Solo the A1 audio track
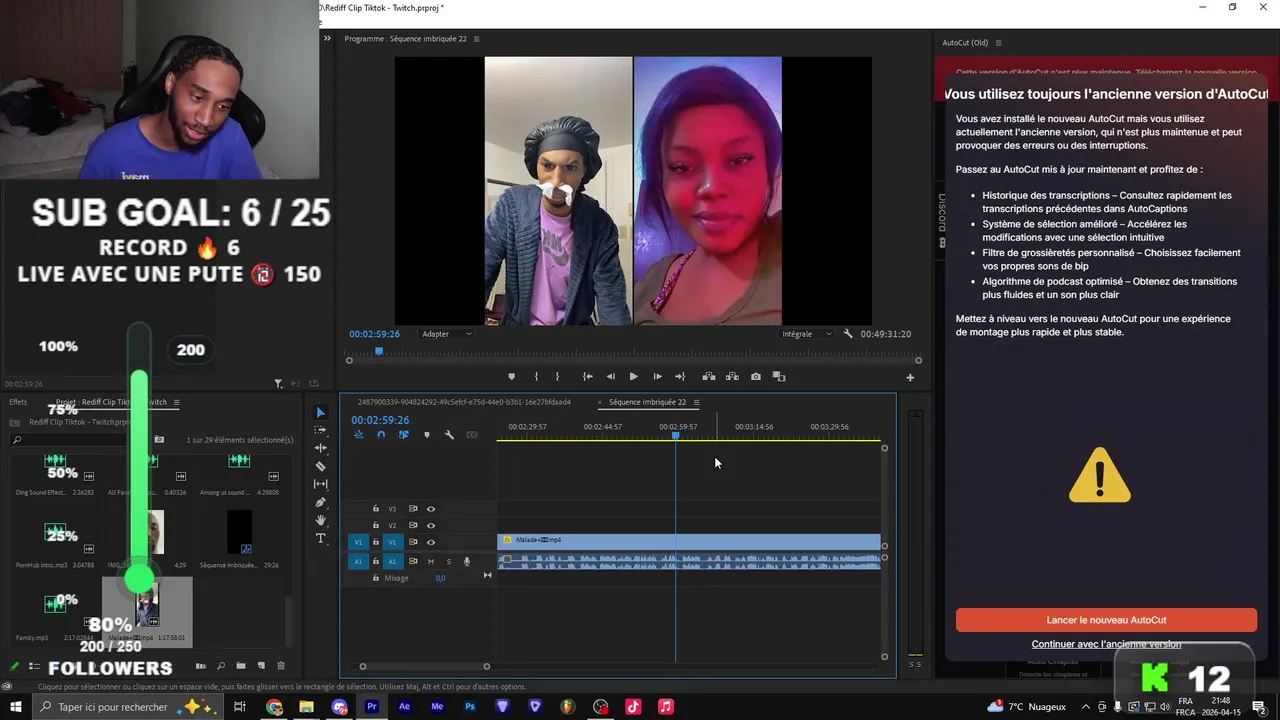 click(x=448, y=562)
